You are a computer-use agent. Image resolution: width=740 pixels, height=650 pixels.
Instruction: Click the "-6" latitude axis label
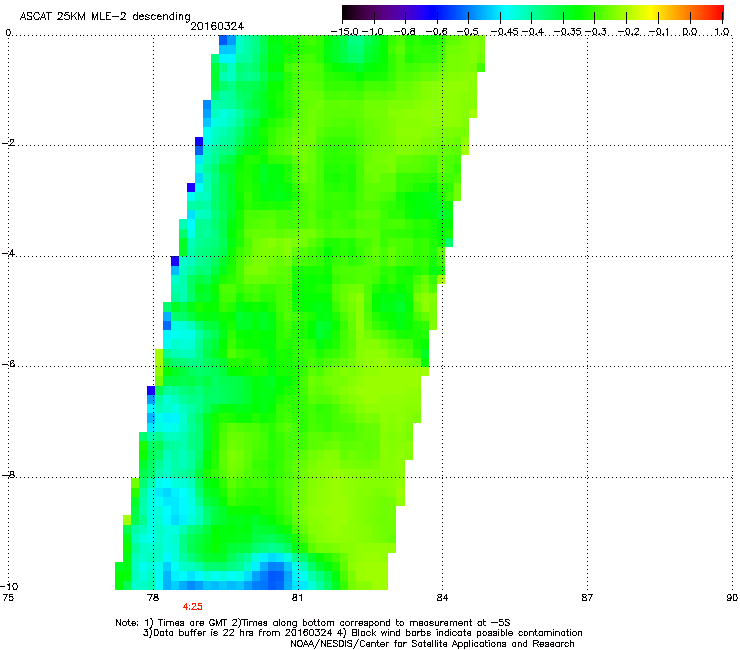click(8, 363)
